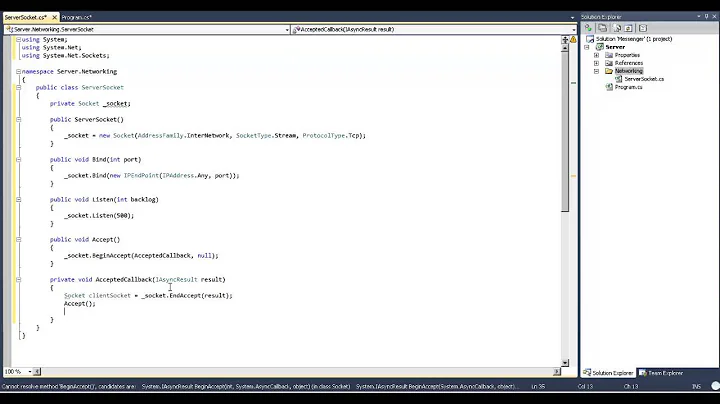Open the 100 % zoom level dropdown

pyautogui.click(x=30, y=371)
